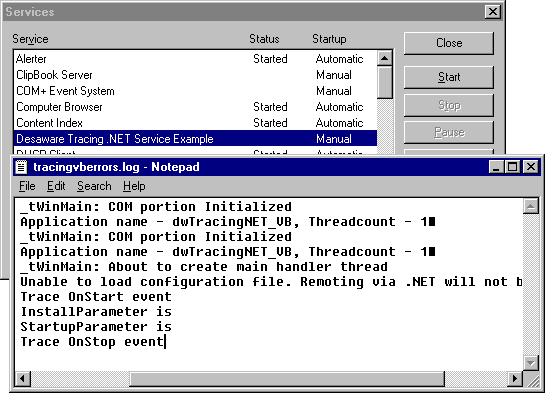Open the Help menu in Notepad
Viewport: 545px width, 393px height.
coord(134,186)
